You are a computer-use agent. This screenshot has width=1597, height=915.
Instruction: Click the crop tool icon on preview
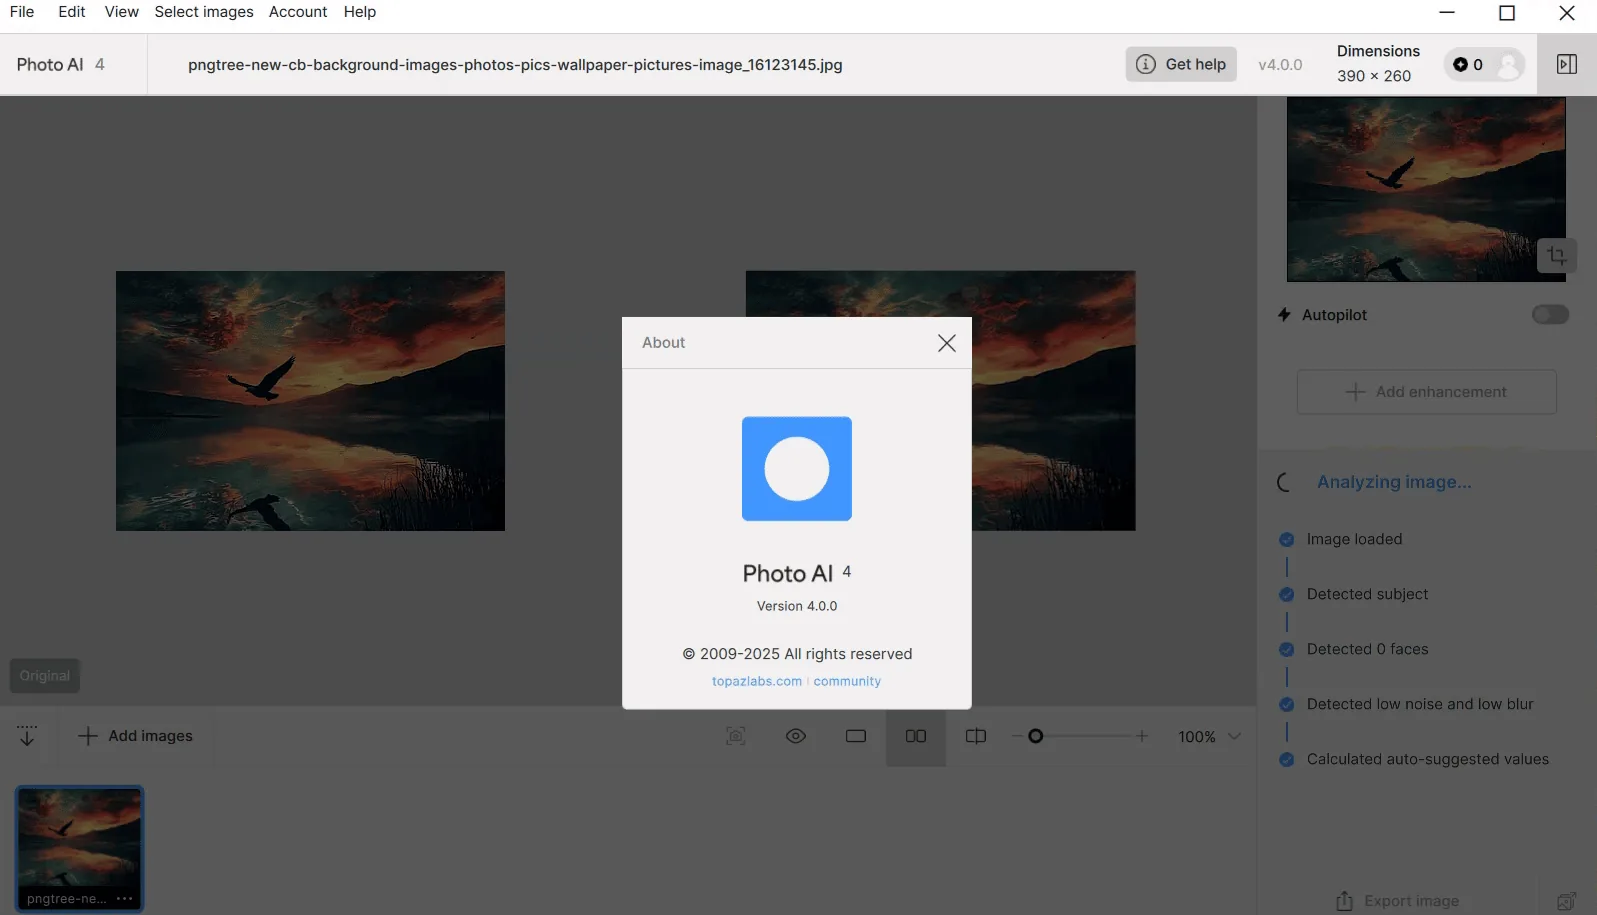[1556, 256]
